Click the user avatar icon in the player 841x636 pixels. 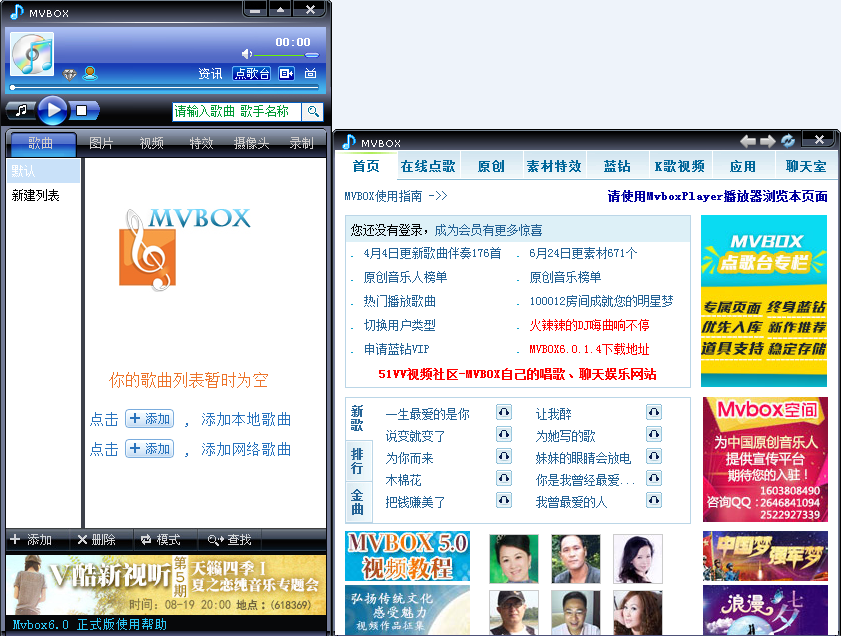coord(90,72)
